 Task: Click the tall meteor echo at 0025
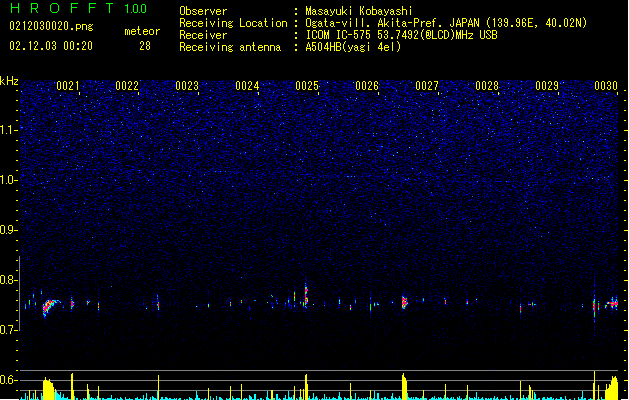(306, 295)
